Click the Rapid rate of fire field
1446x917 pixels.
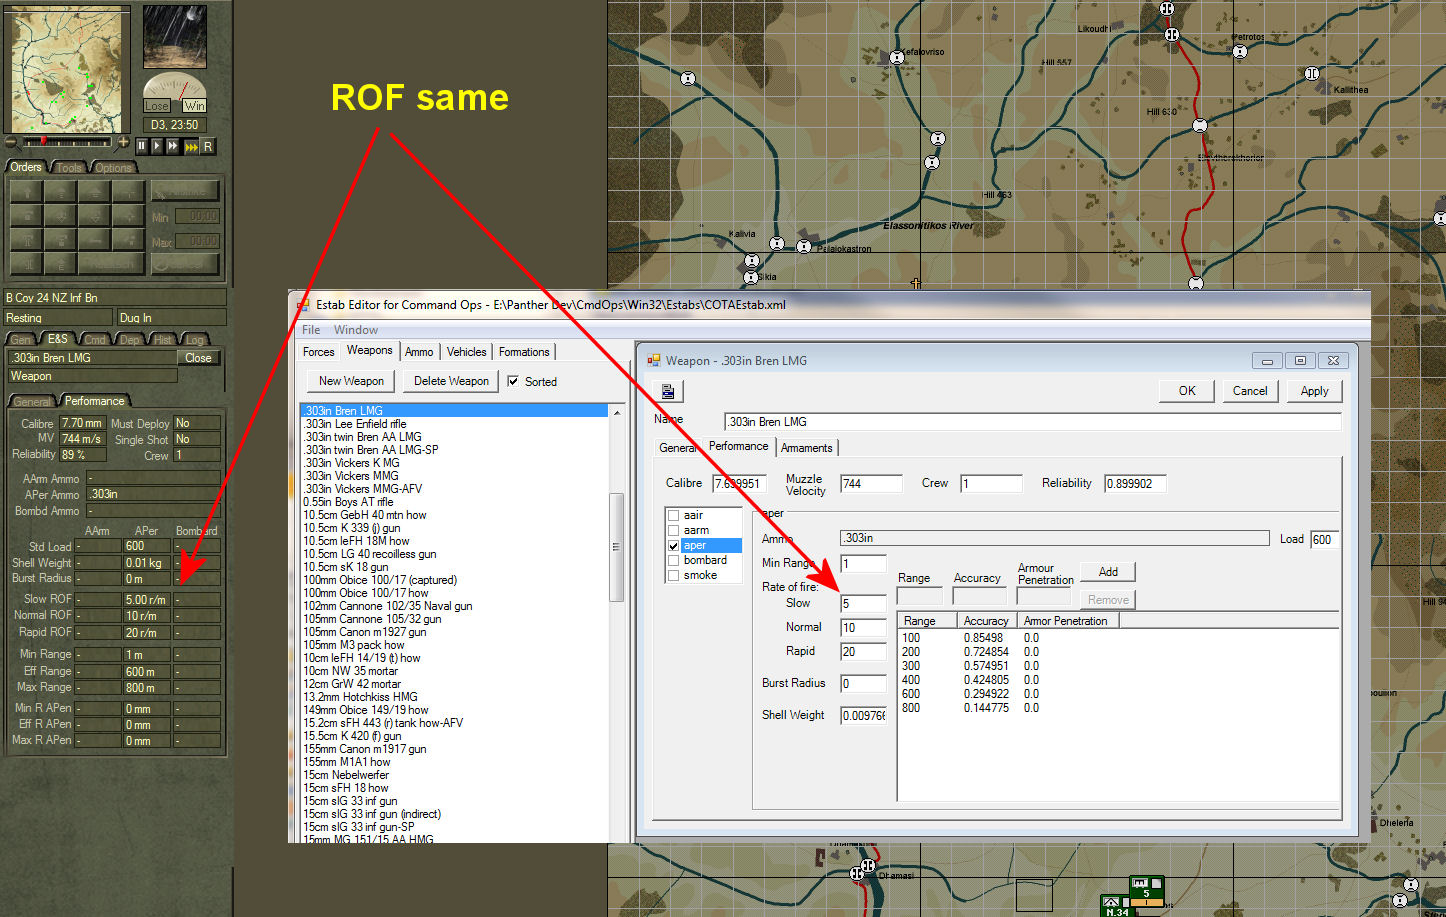click(x=863, y=652)
